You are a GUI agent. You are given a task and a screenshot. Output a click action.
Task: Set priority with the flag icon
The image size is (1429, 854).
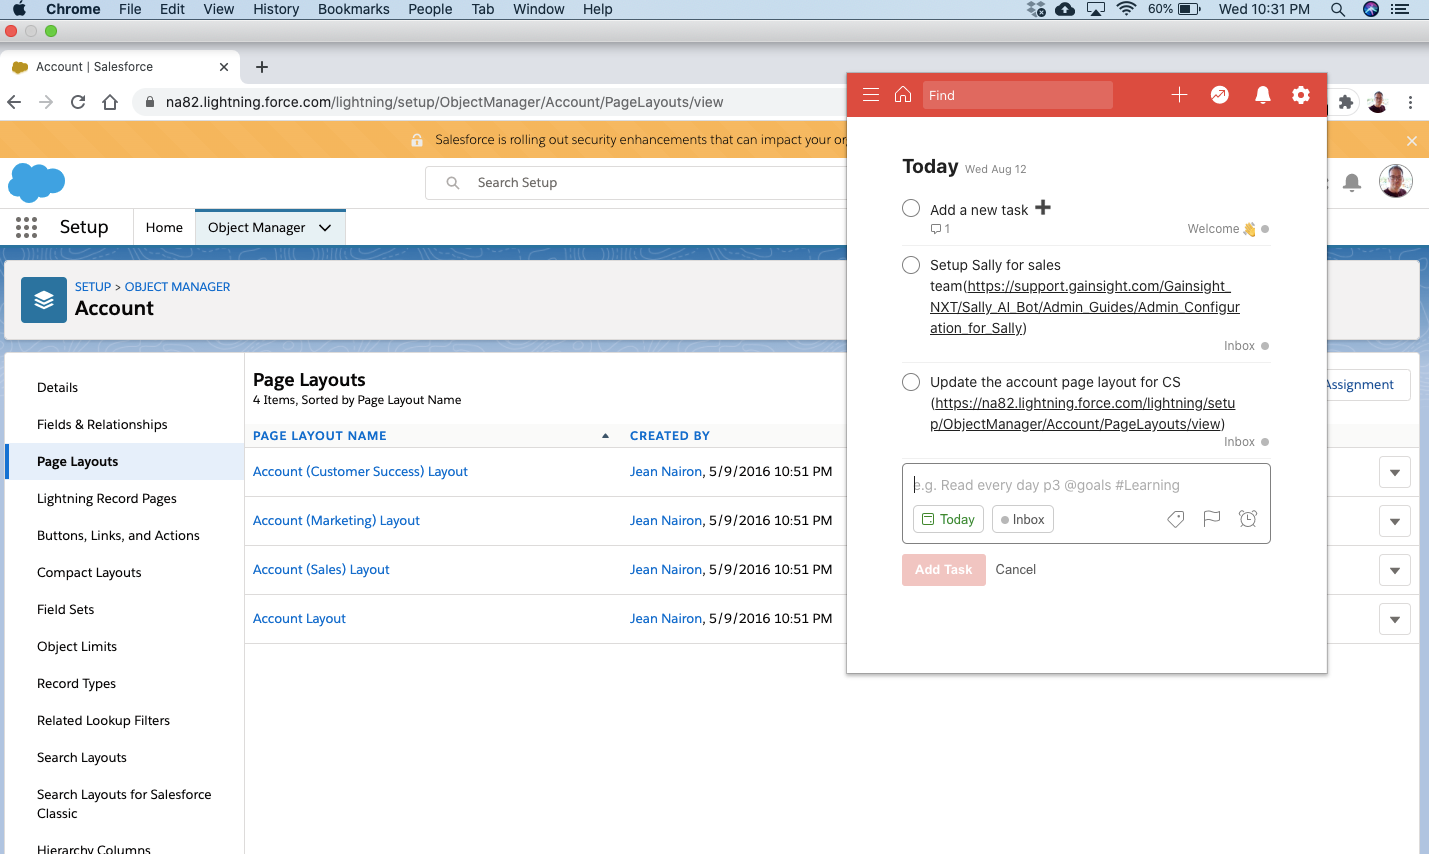(x=1212, y=519)
